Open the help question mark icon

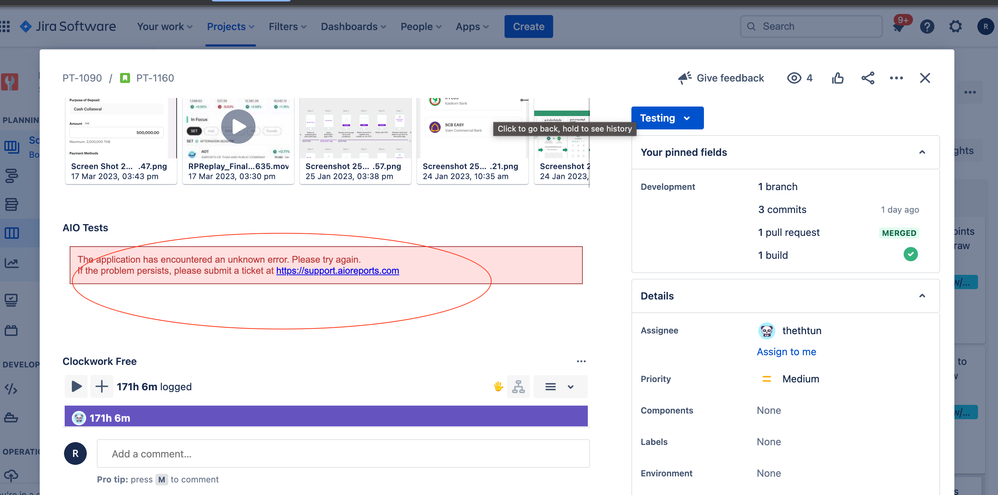[927, 27]
